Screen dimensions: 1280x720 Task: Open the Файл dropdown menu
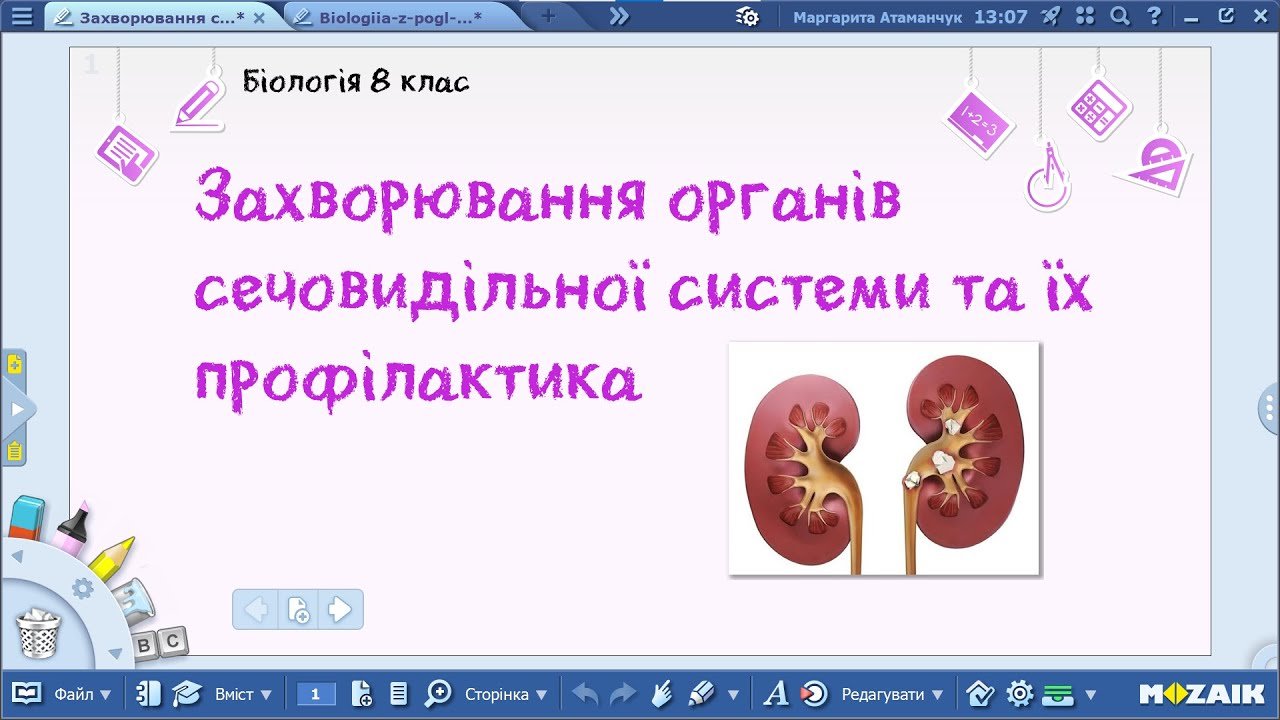coord(82,694)
